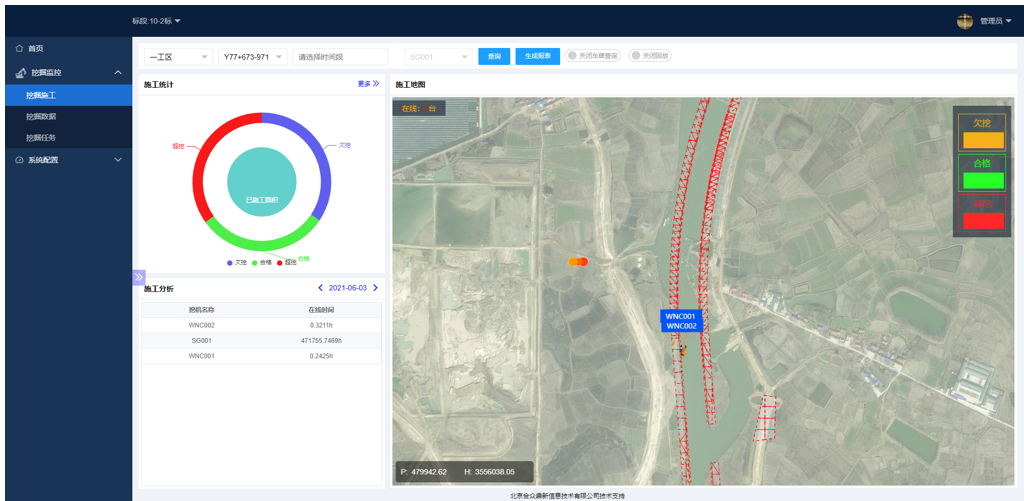
Task: Go to next date in 施工分析
Action: tap(376, 288)
